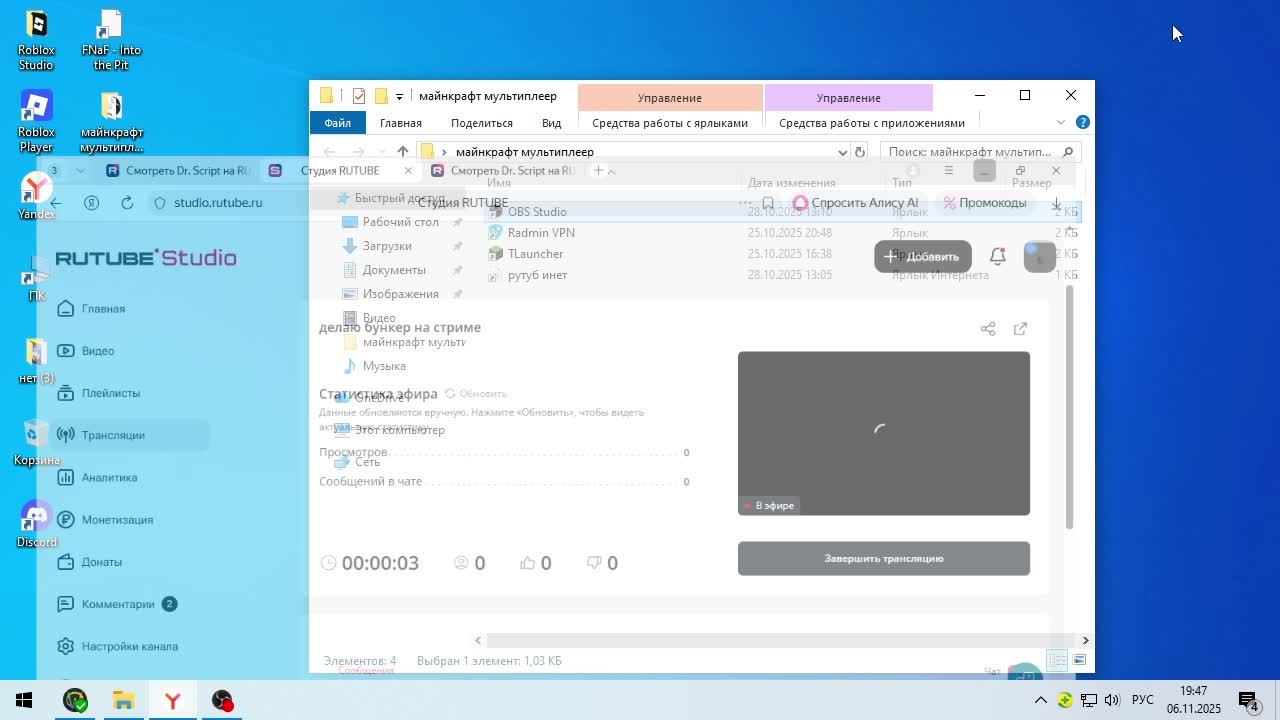Click the share icon in RUTUBE Studio

click(x=988, y=329)
